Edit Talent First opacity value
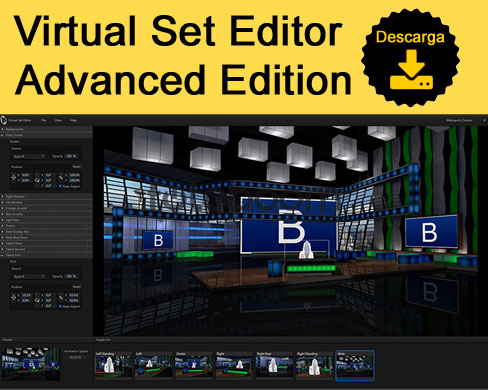488x390 pixels. 71,276
